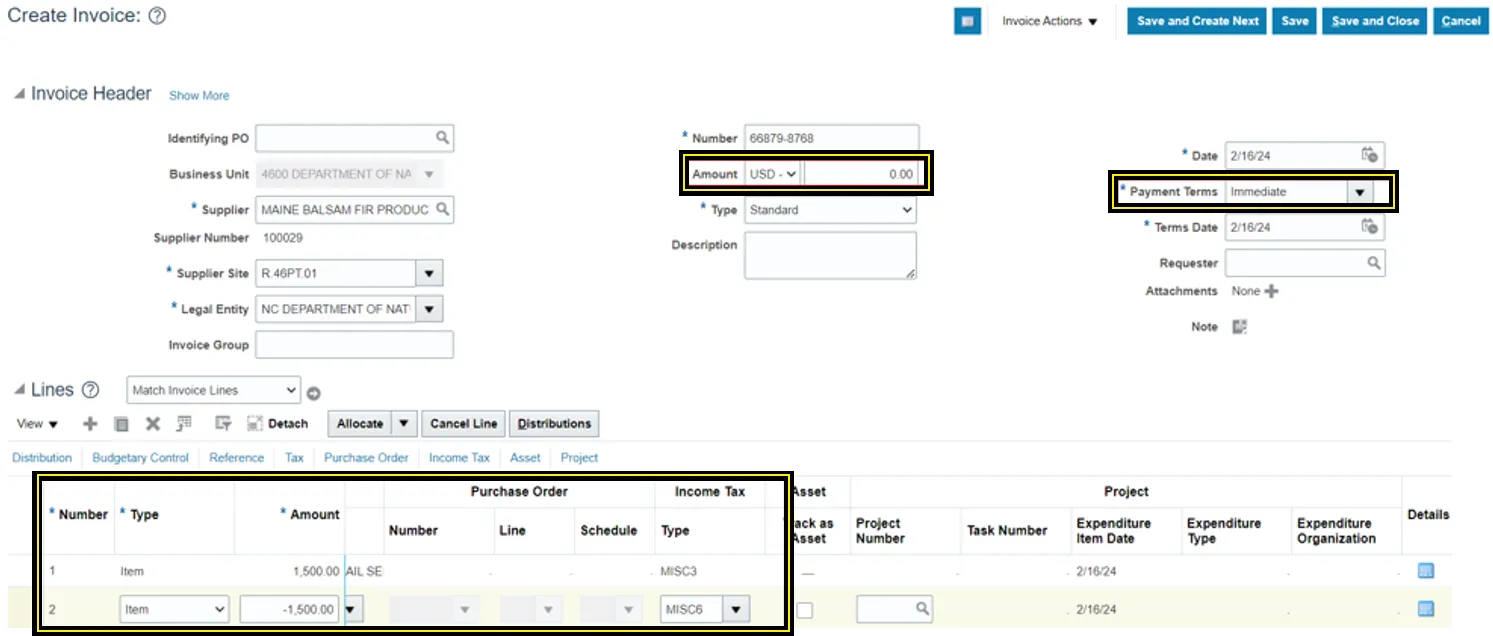
Task: Select the Income Tax tab
Action: [x=459, y=458]
